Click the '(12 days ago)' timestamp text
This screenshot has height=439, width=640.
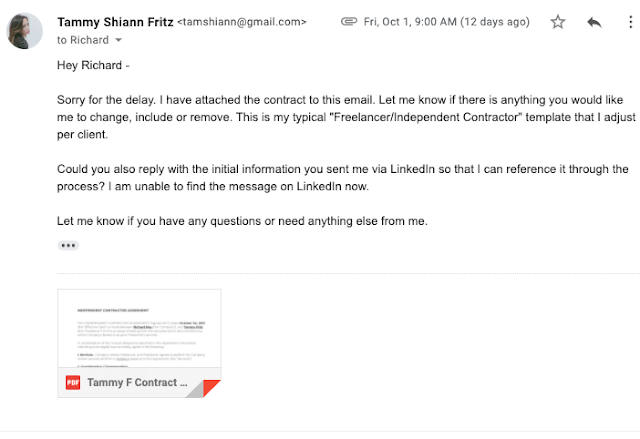495,22
